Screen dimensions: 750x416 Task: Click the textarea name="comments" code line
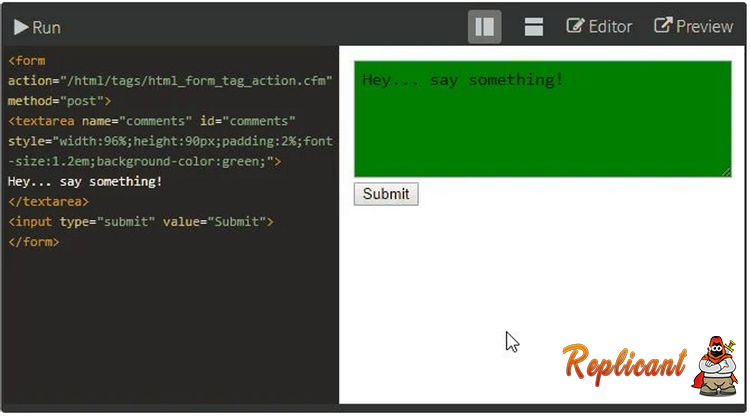[x=152, y=121]
